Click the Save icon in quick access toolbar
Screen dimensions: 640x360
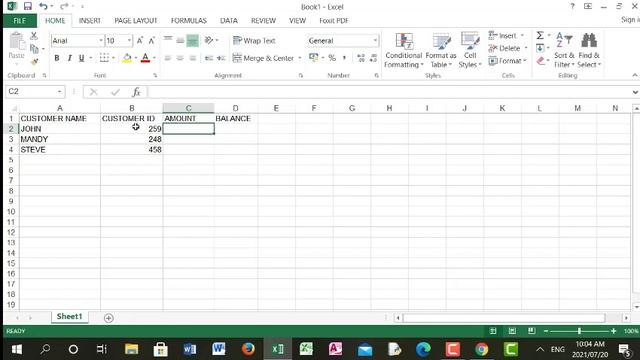(27, 6)
